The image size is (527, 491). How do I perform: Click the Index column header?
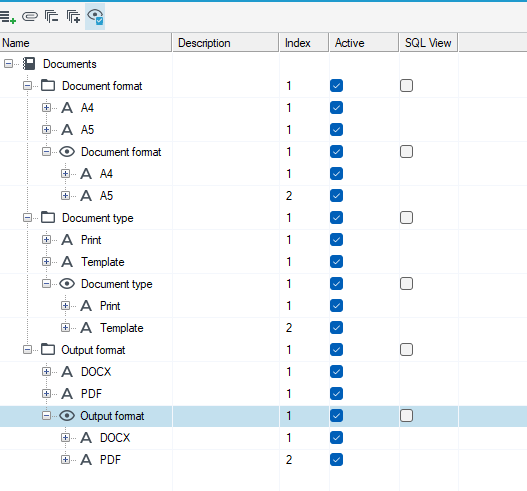pyautogui.click(x=304, y=43)
